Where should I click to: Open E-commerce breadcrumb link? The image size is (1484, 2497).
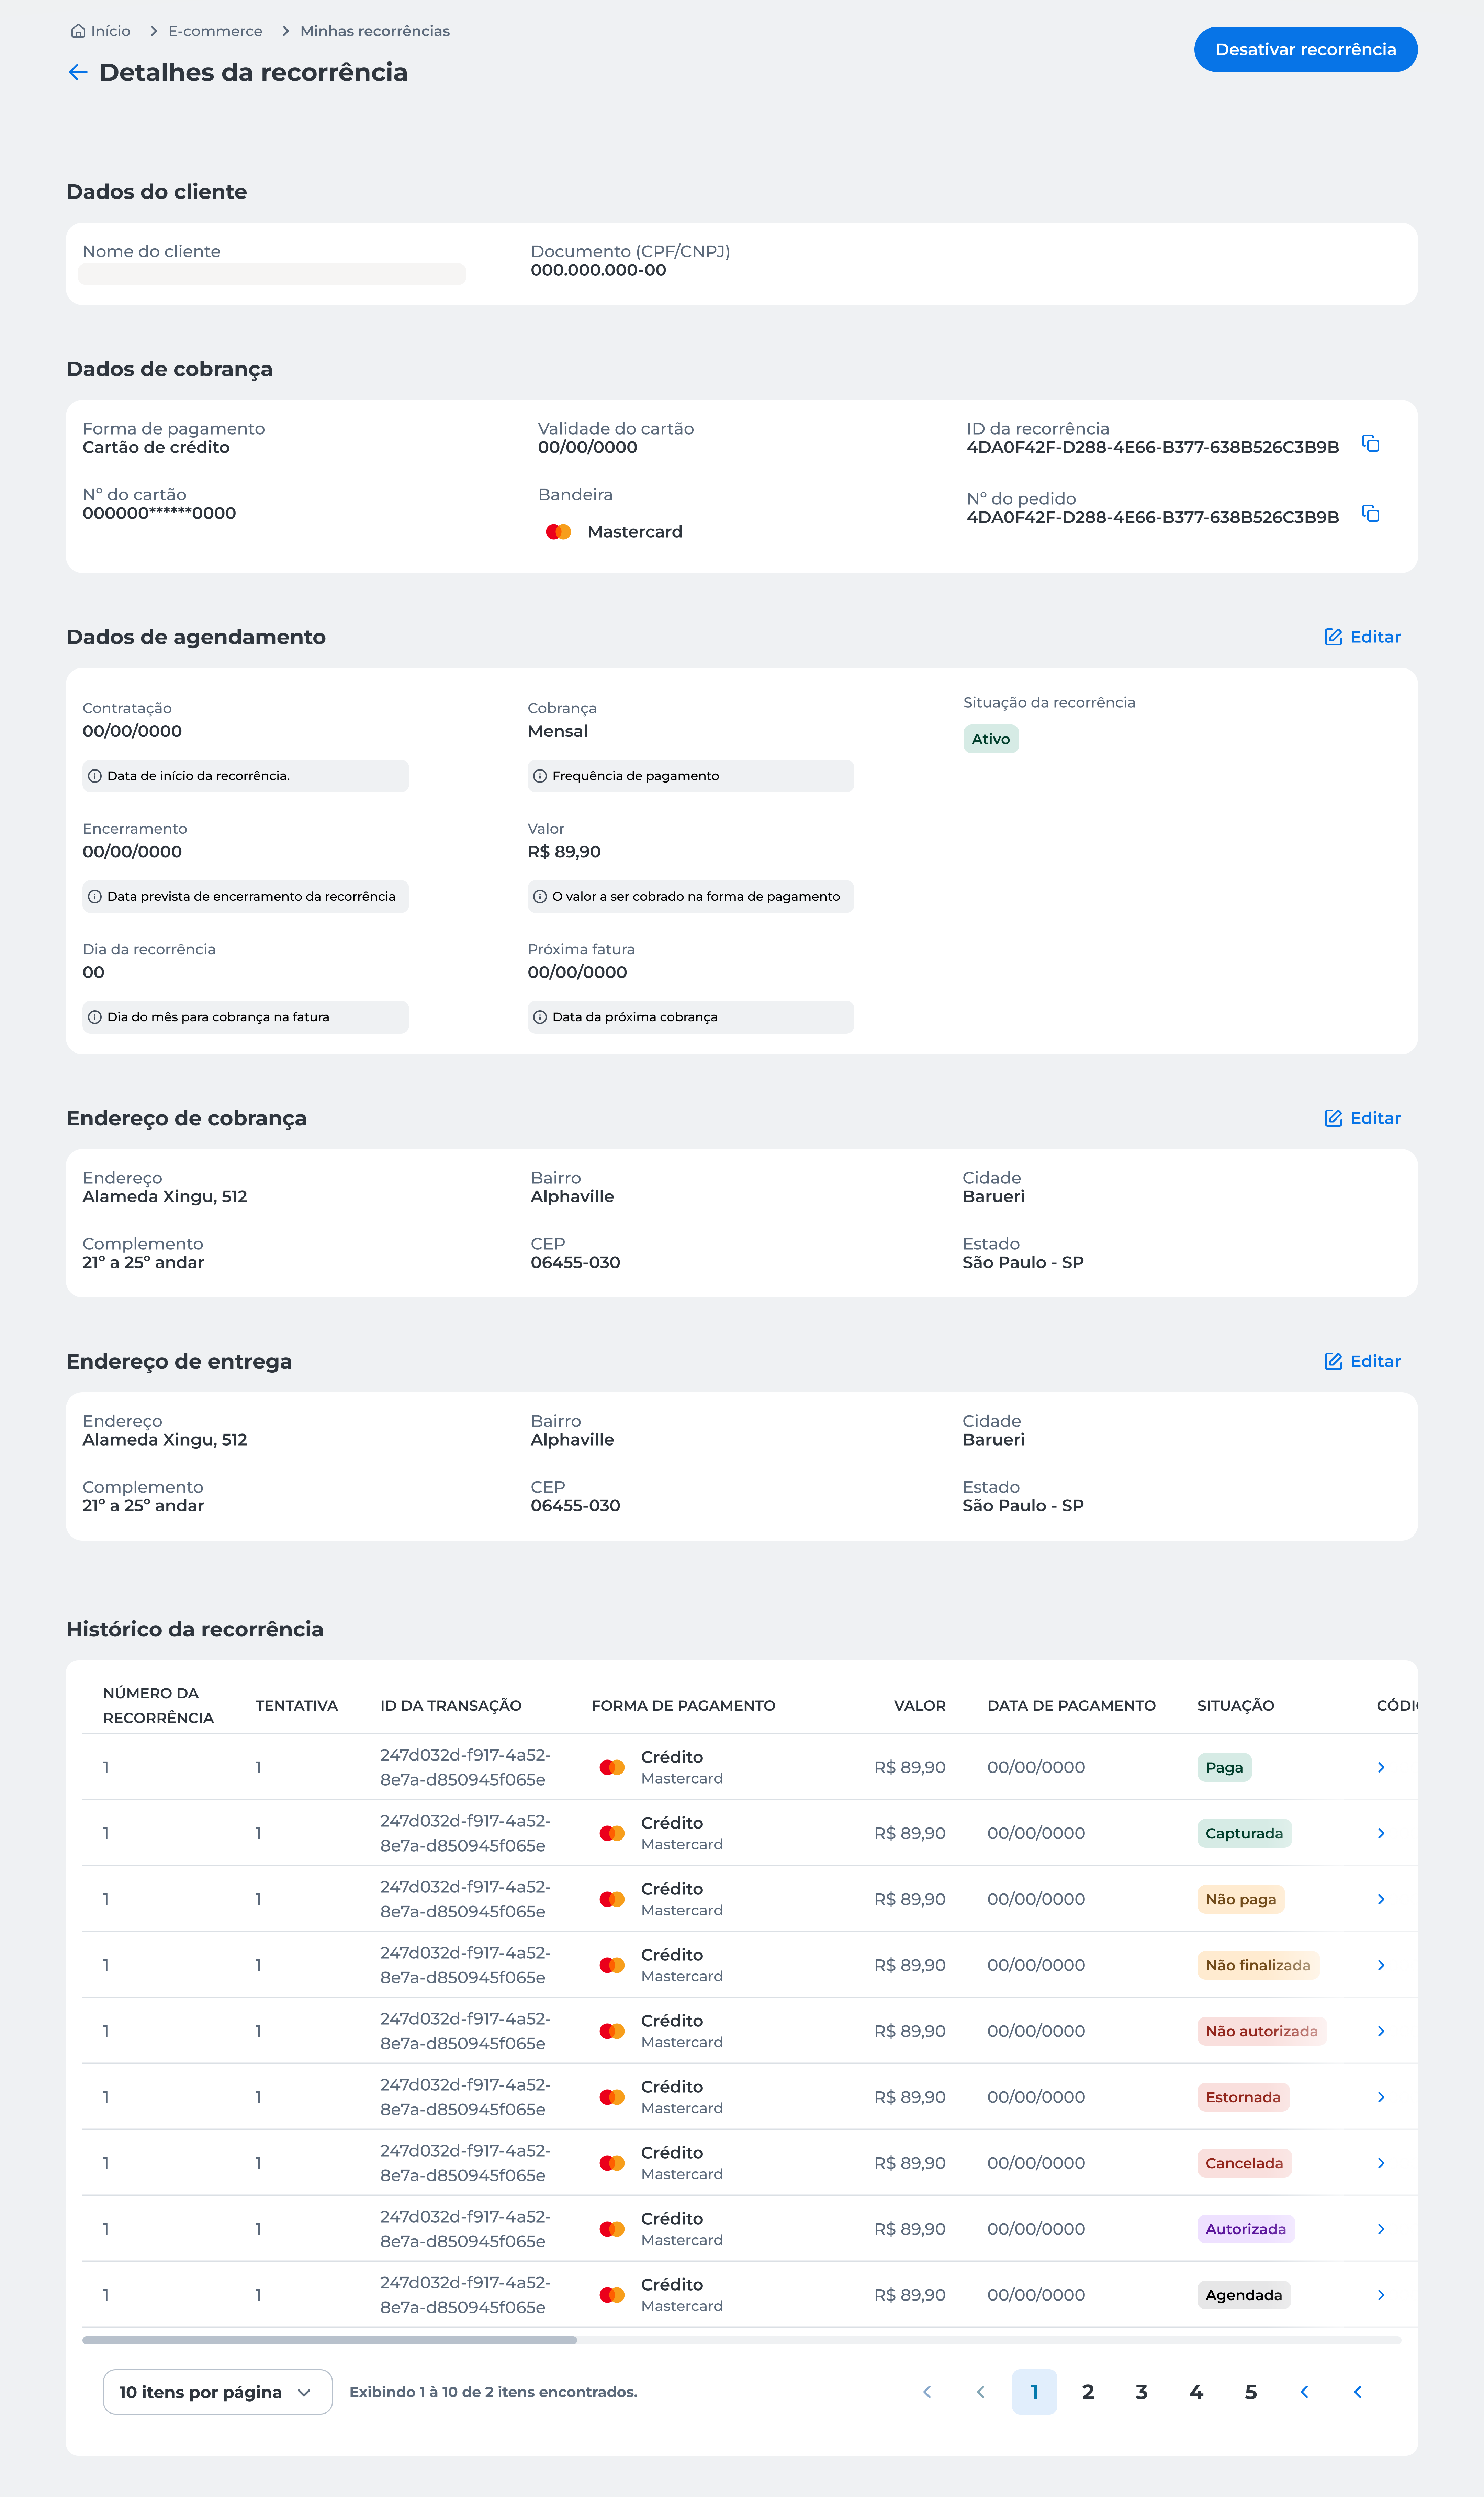pyautogui.click(x=215, y=31)
